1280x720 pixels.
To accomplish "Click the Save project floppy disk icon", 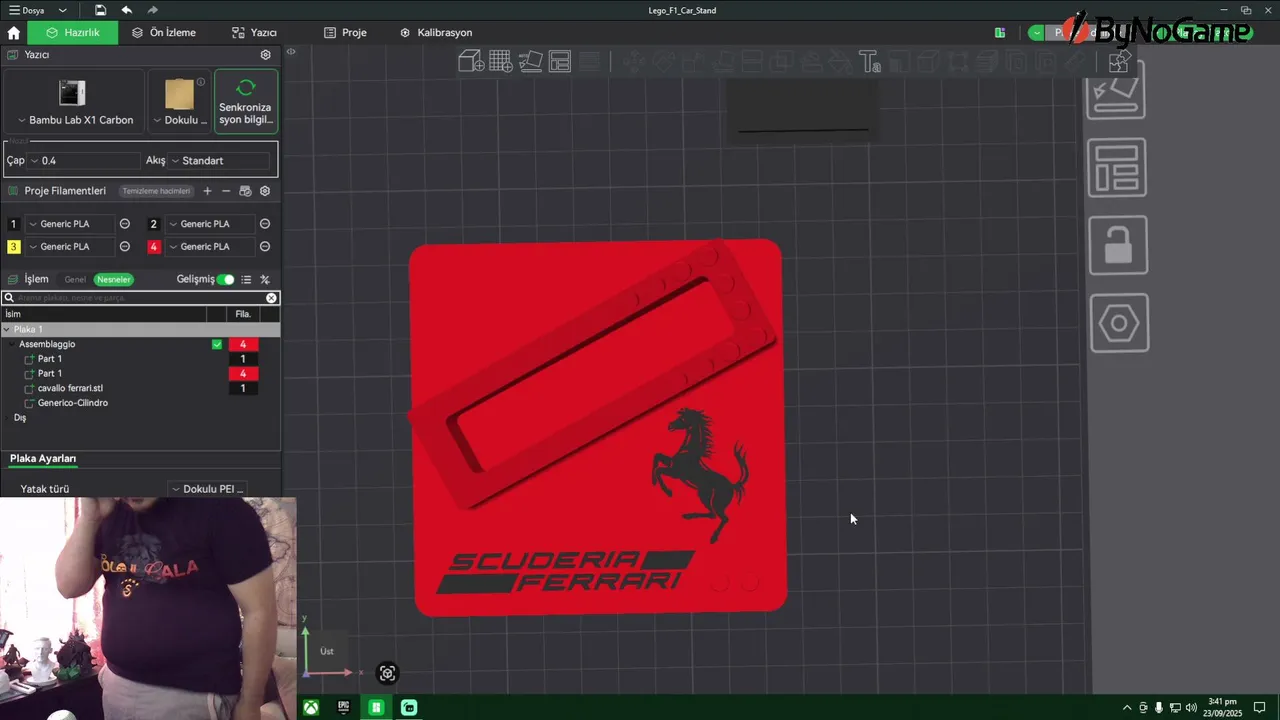I will (x=101, y=10).
